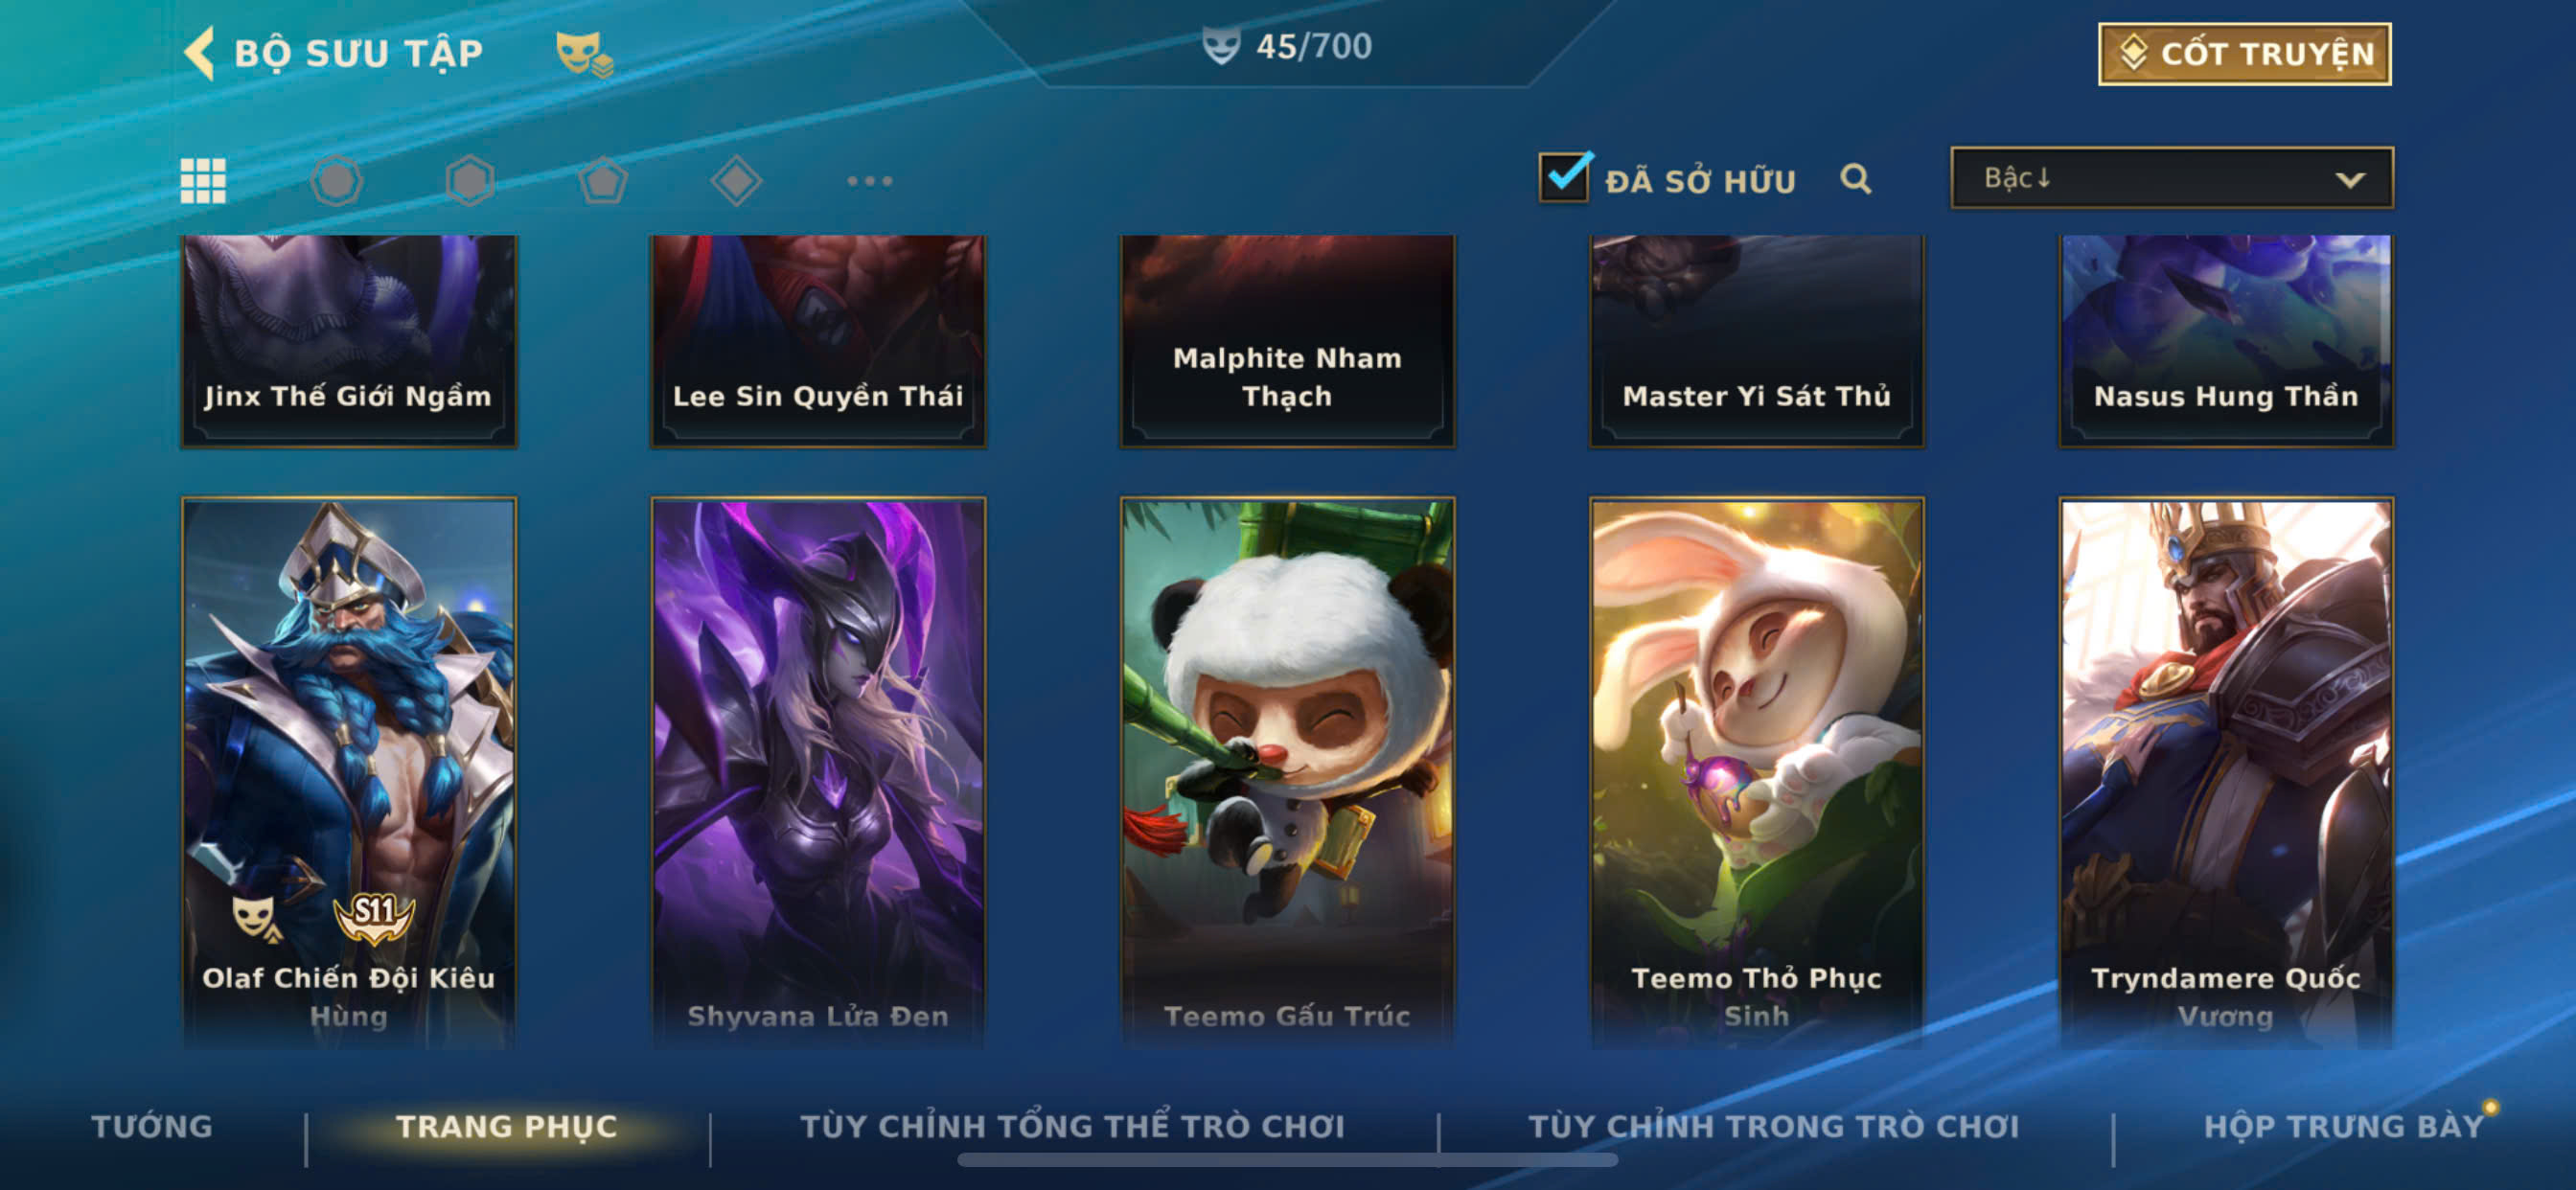Switch to the Tướng tab
Viewport: 2576px width, 1190px height.
pos(152,1126)
